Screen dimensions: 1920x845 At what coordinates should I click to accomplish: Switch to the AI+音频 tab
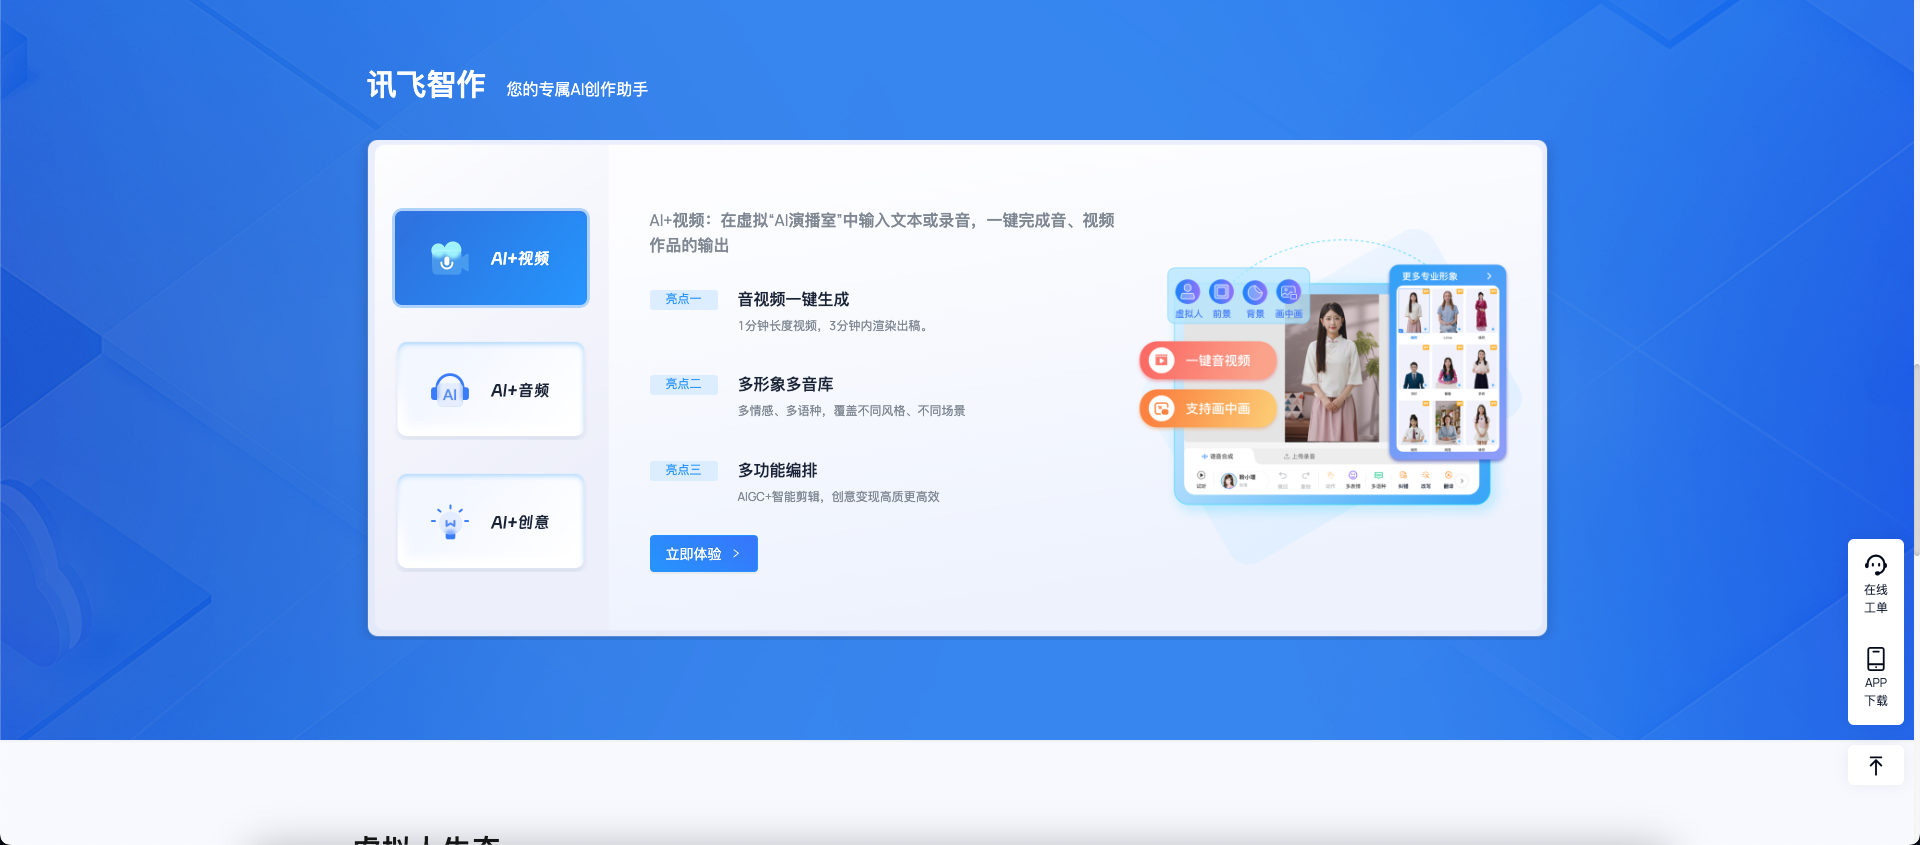pos(490,390)
